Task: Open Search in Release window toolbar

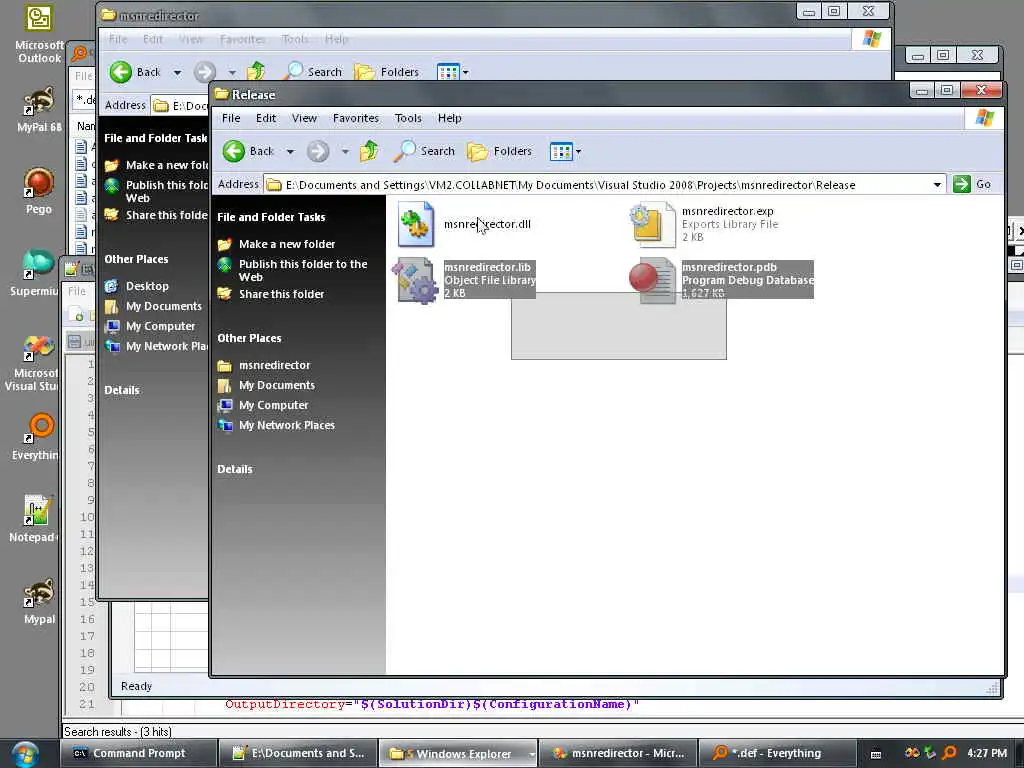Action: (425, 151)
